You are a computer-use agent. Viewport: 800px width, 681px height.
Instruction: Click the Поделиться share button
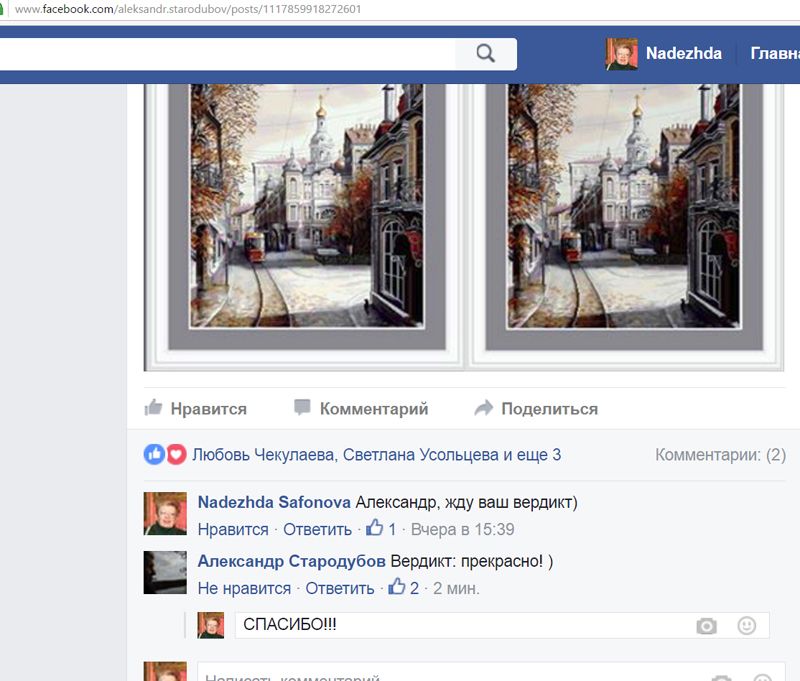[x=536, y=408]
